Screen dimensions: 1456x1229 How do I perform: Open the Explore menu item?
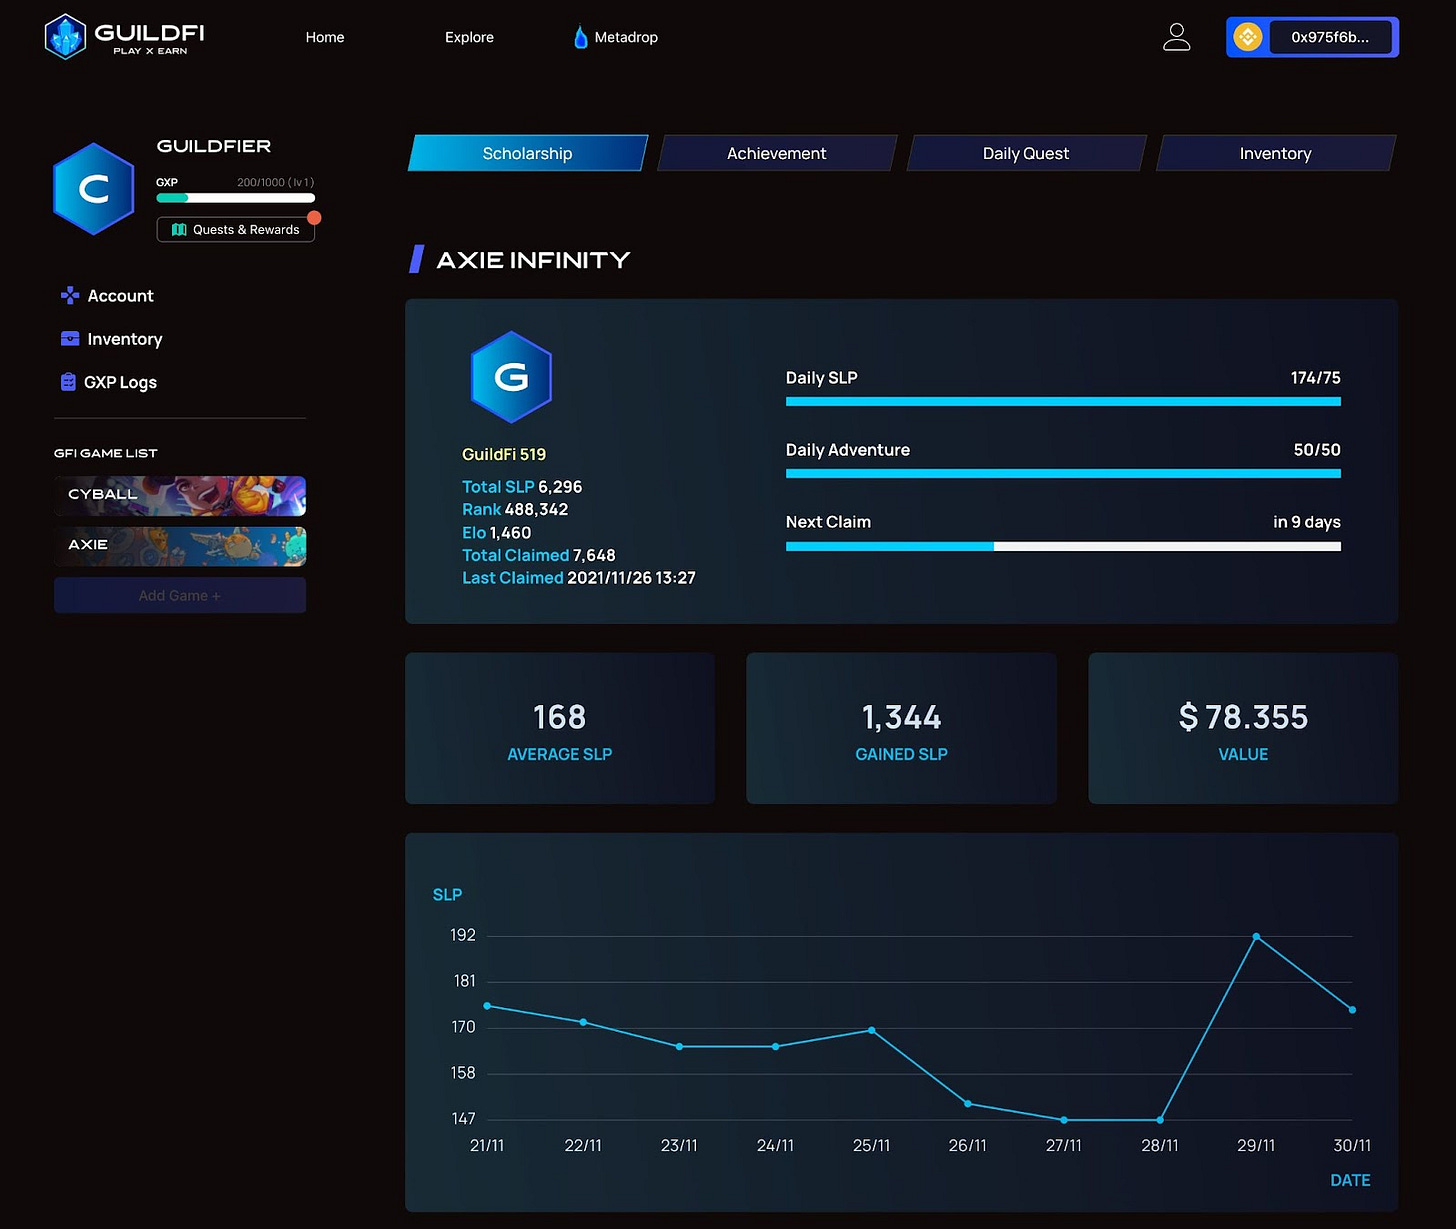[x=469, y=37]
